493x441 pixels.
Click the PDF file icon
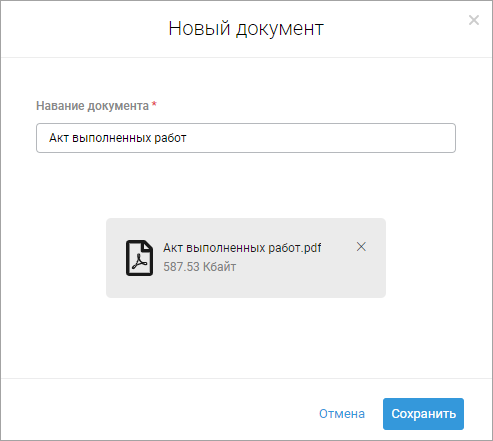(x=139, y=258)
